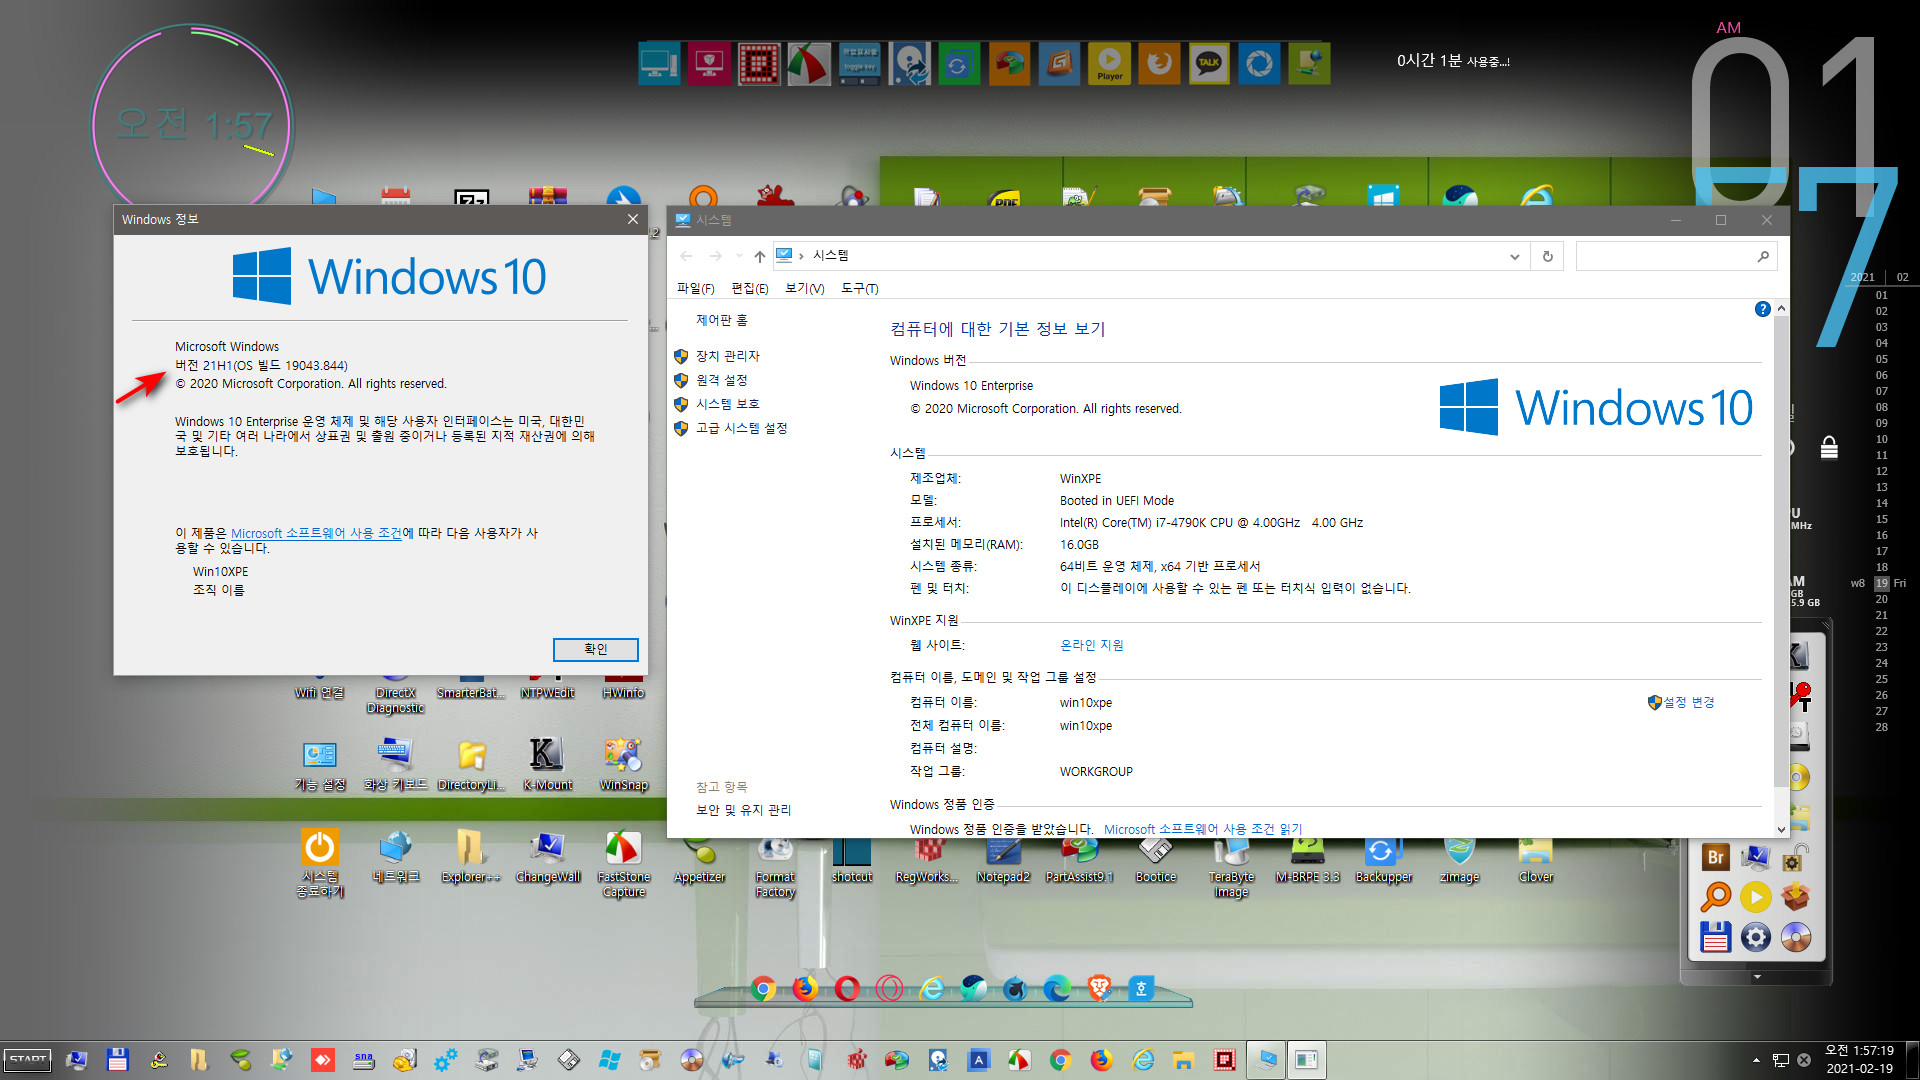
Task: Launch Brave from the glass shelf dock
Action: tap(1099, 989)
